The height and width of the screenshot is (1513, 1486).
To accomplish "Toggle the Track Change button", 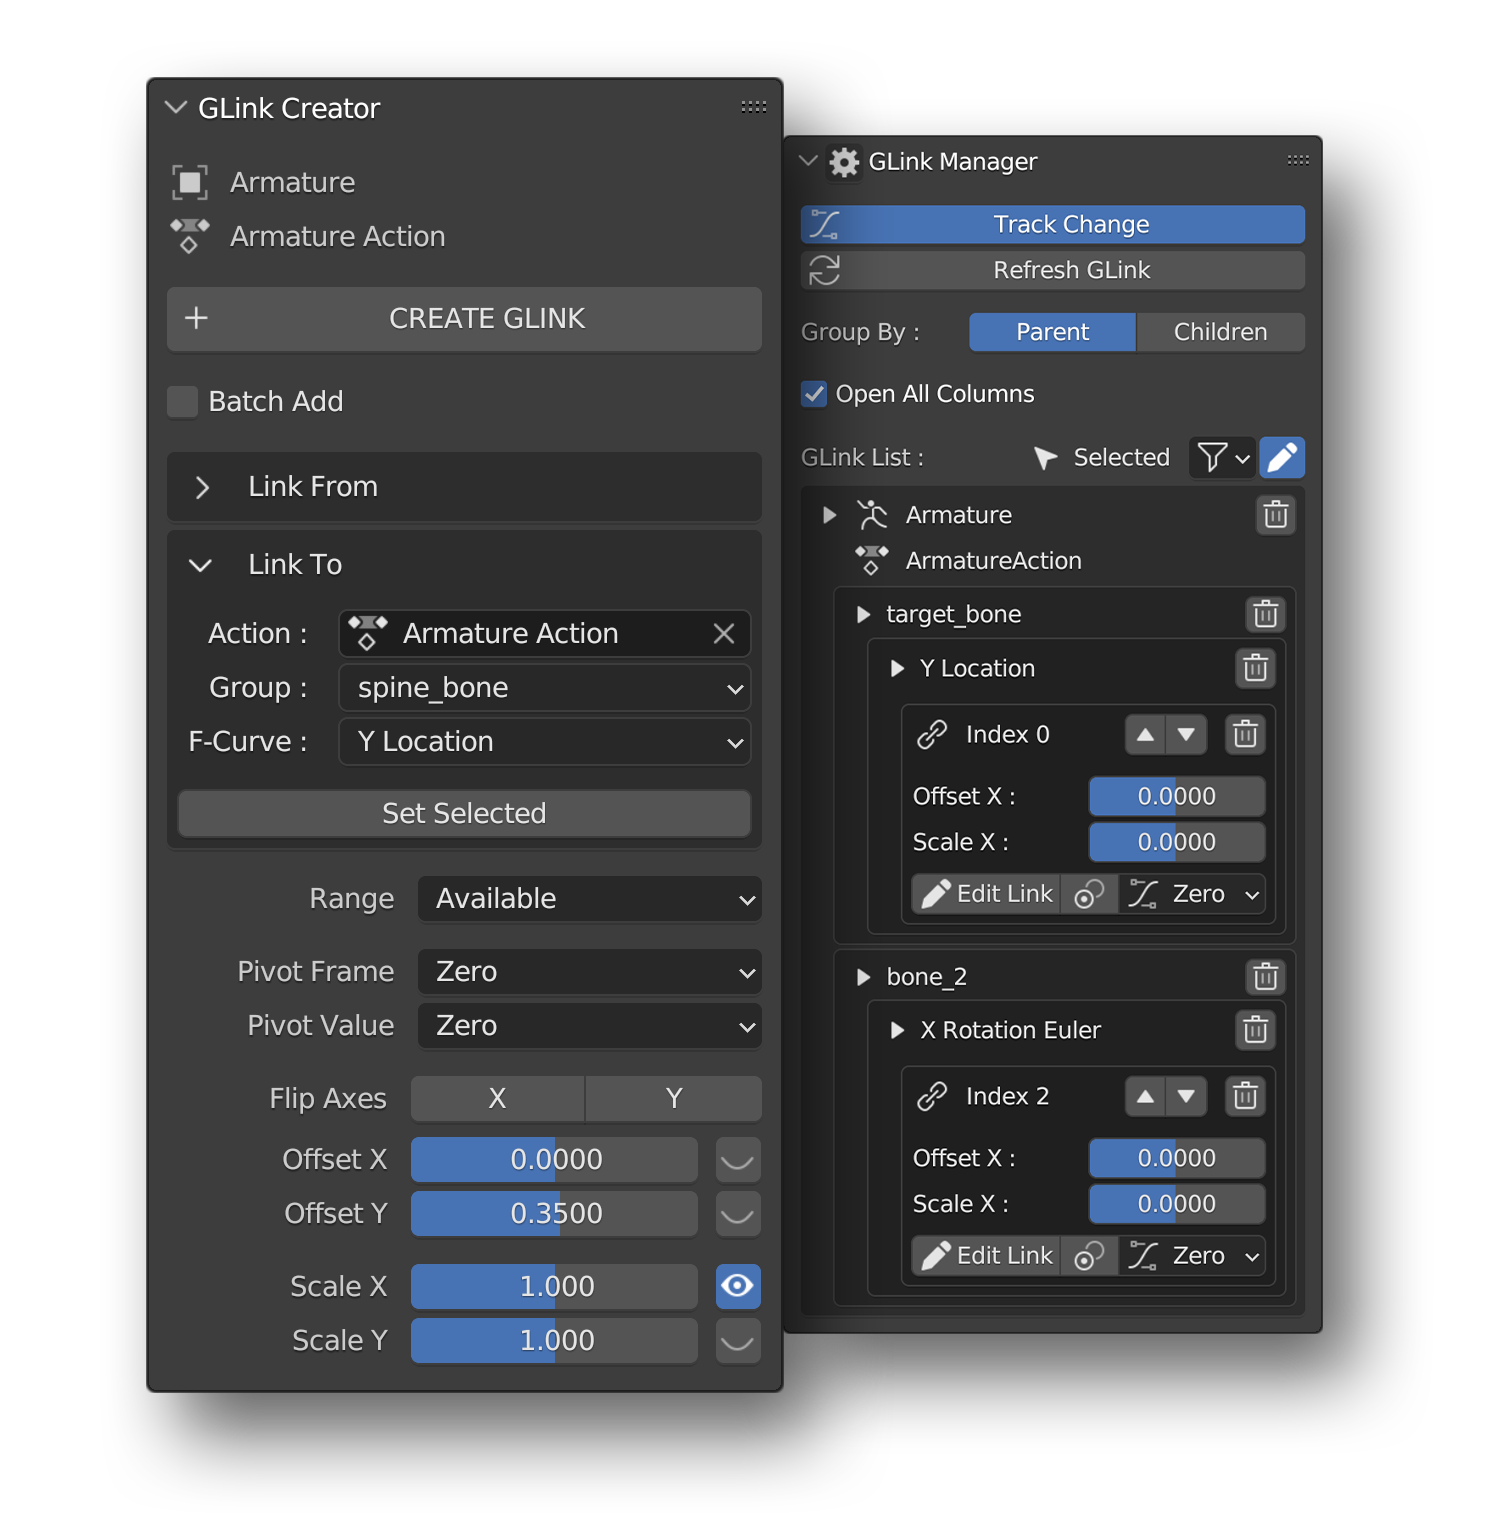I will [x=1053, y=225].
